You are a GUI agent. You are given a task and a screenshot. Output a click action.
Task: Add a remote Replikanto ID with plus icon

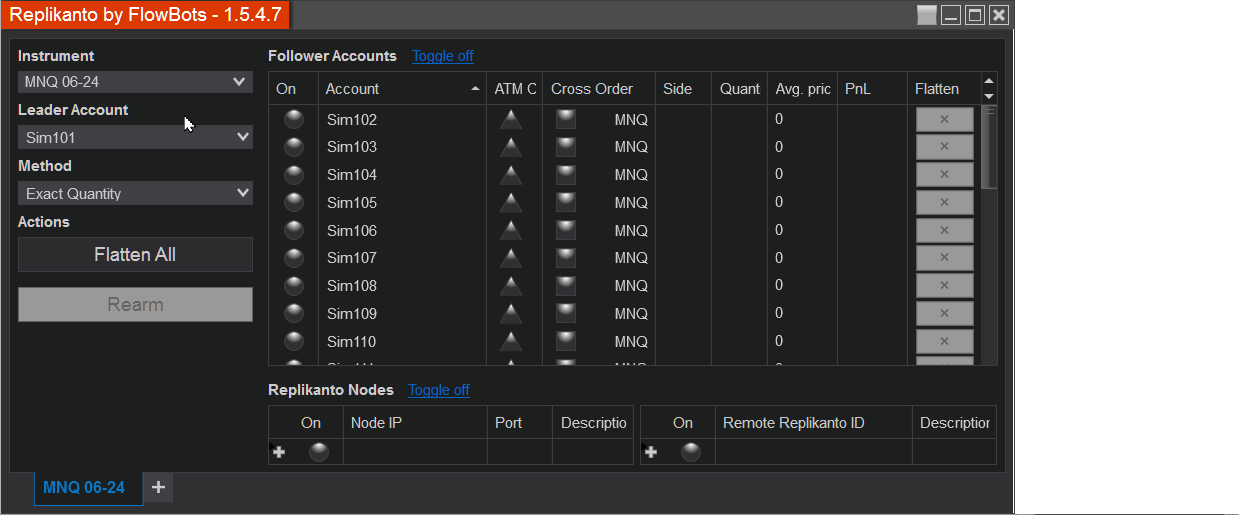pyautogui.click(x=651, y=452)
